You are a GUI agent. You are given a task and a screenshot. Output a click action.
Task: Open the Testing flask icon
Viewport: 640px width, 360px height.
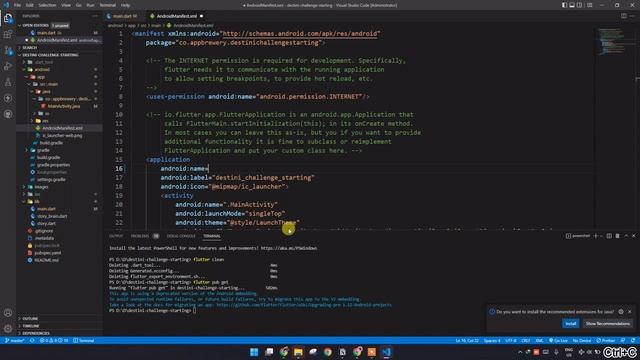8,82
